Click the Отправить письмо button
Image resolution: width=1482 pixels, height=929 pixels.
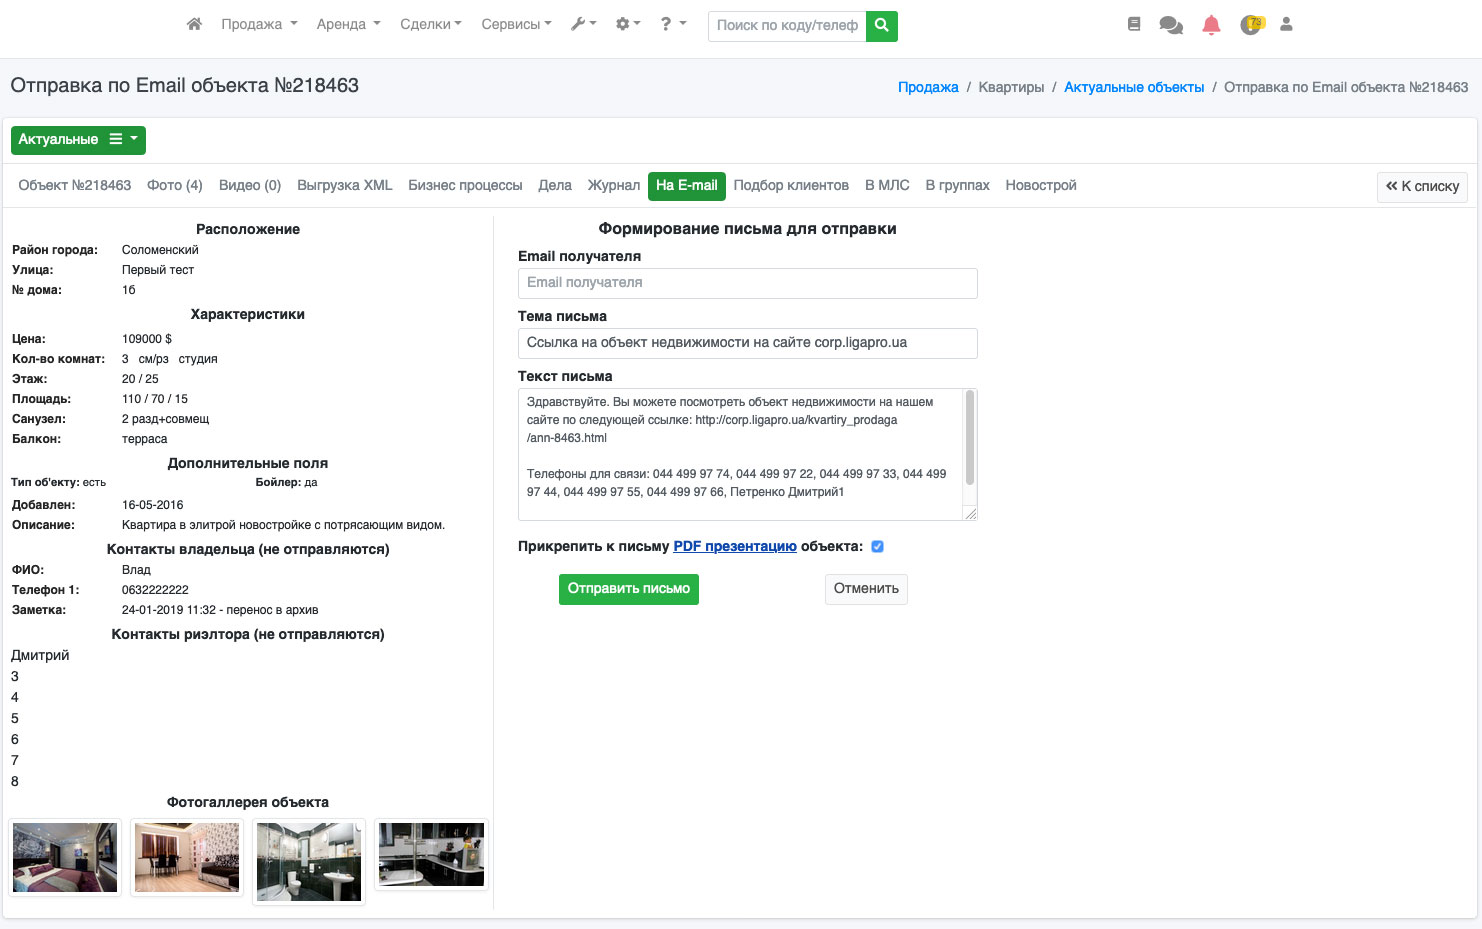point(628,589)
